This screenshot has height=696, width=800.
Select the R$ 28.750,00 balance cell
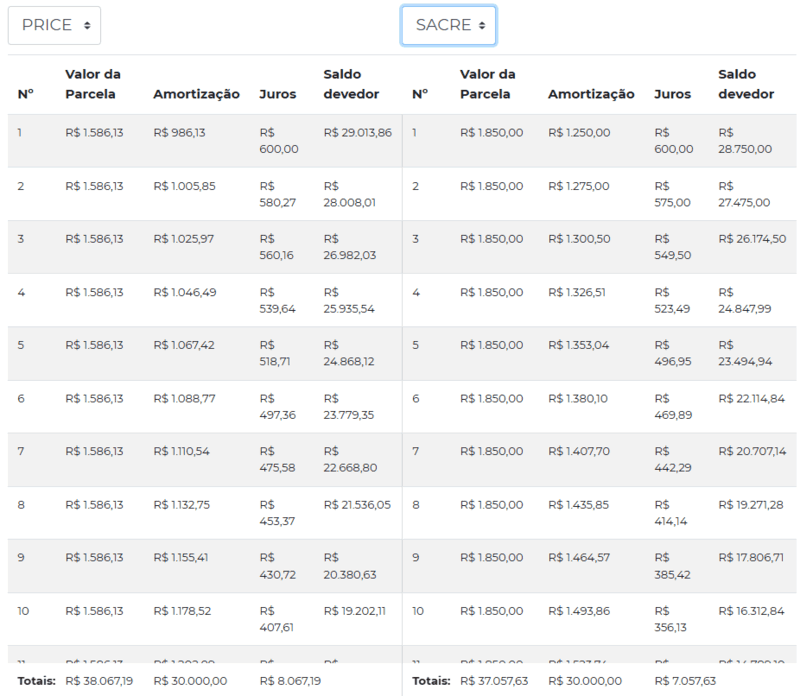pos(744,140)
